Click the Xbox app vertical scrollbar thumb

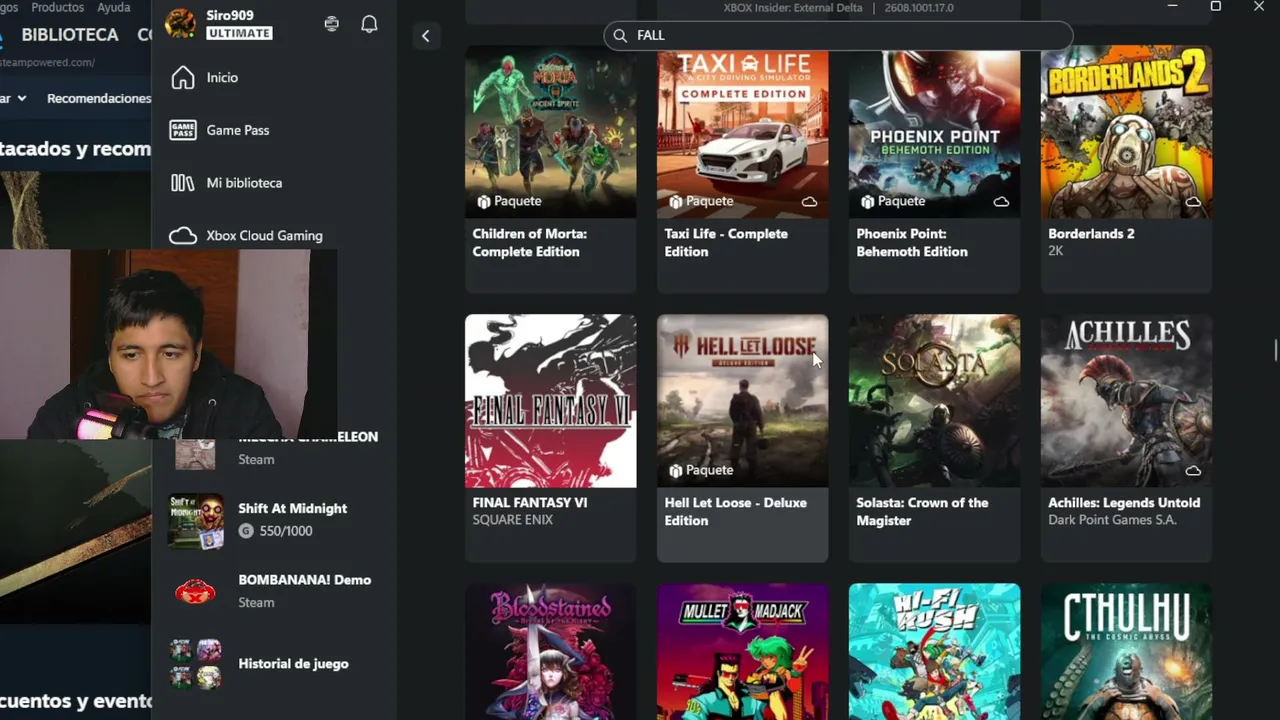(x=1275, y=351)
